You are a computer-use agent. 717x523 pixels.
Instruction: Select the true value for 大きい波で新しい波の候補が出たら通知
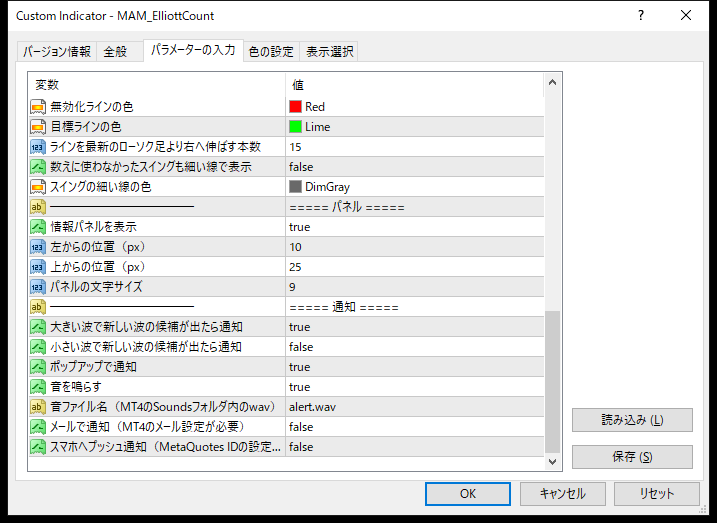point(300,327)
